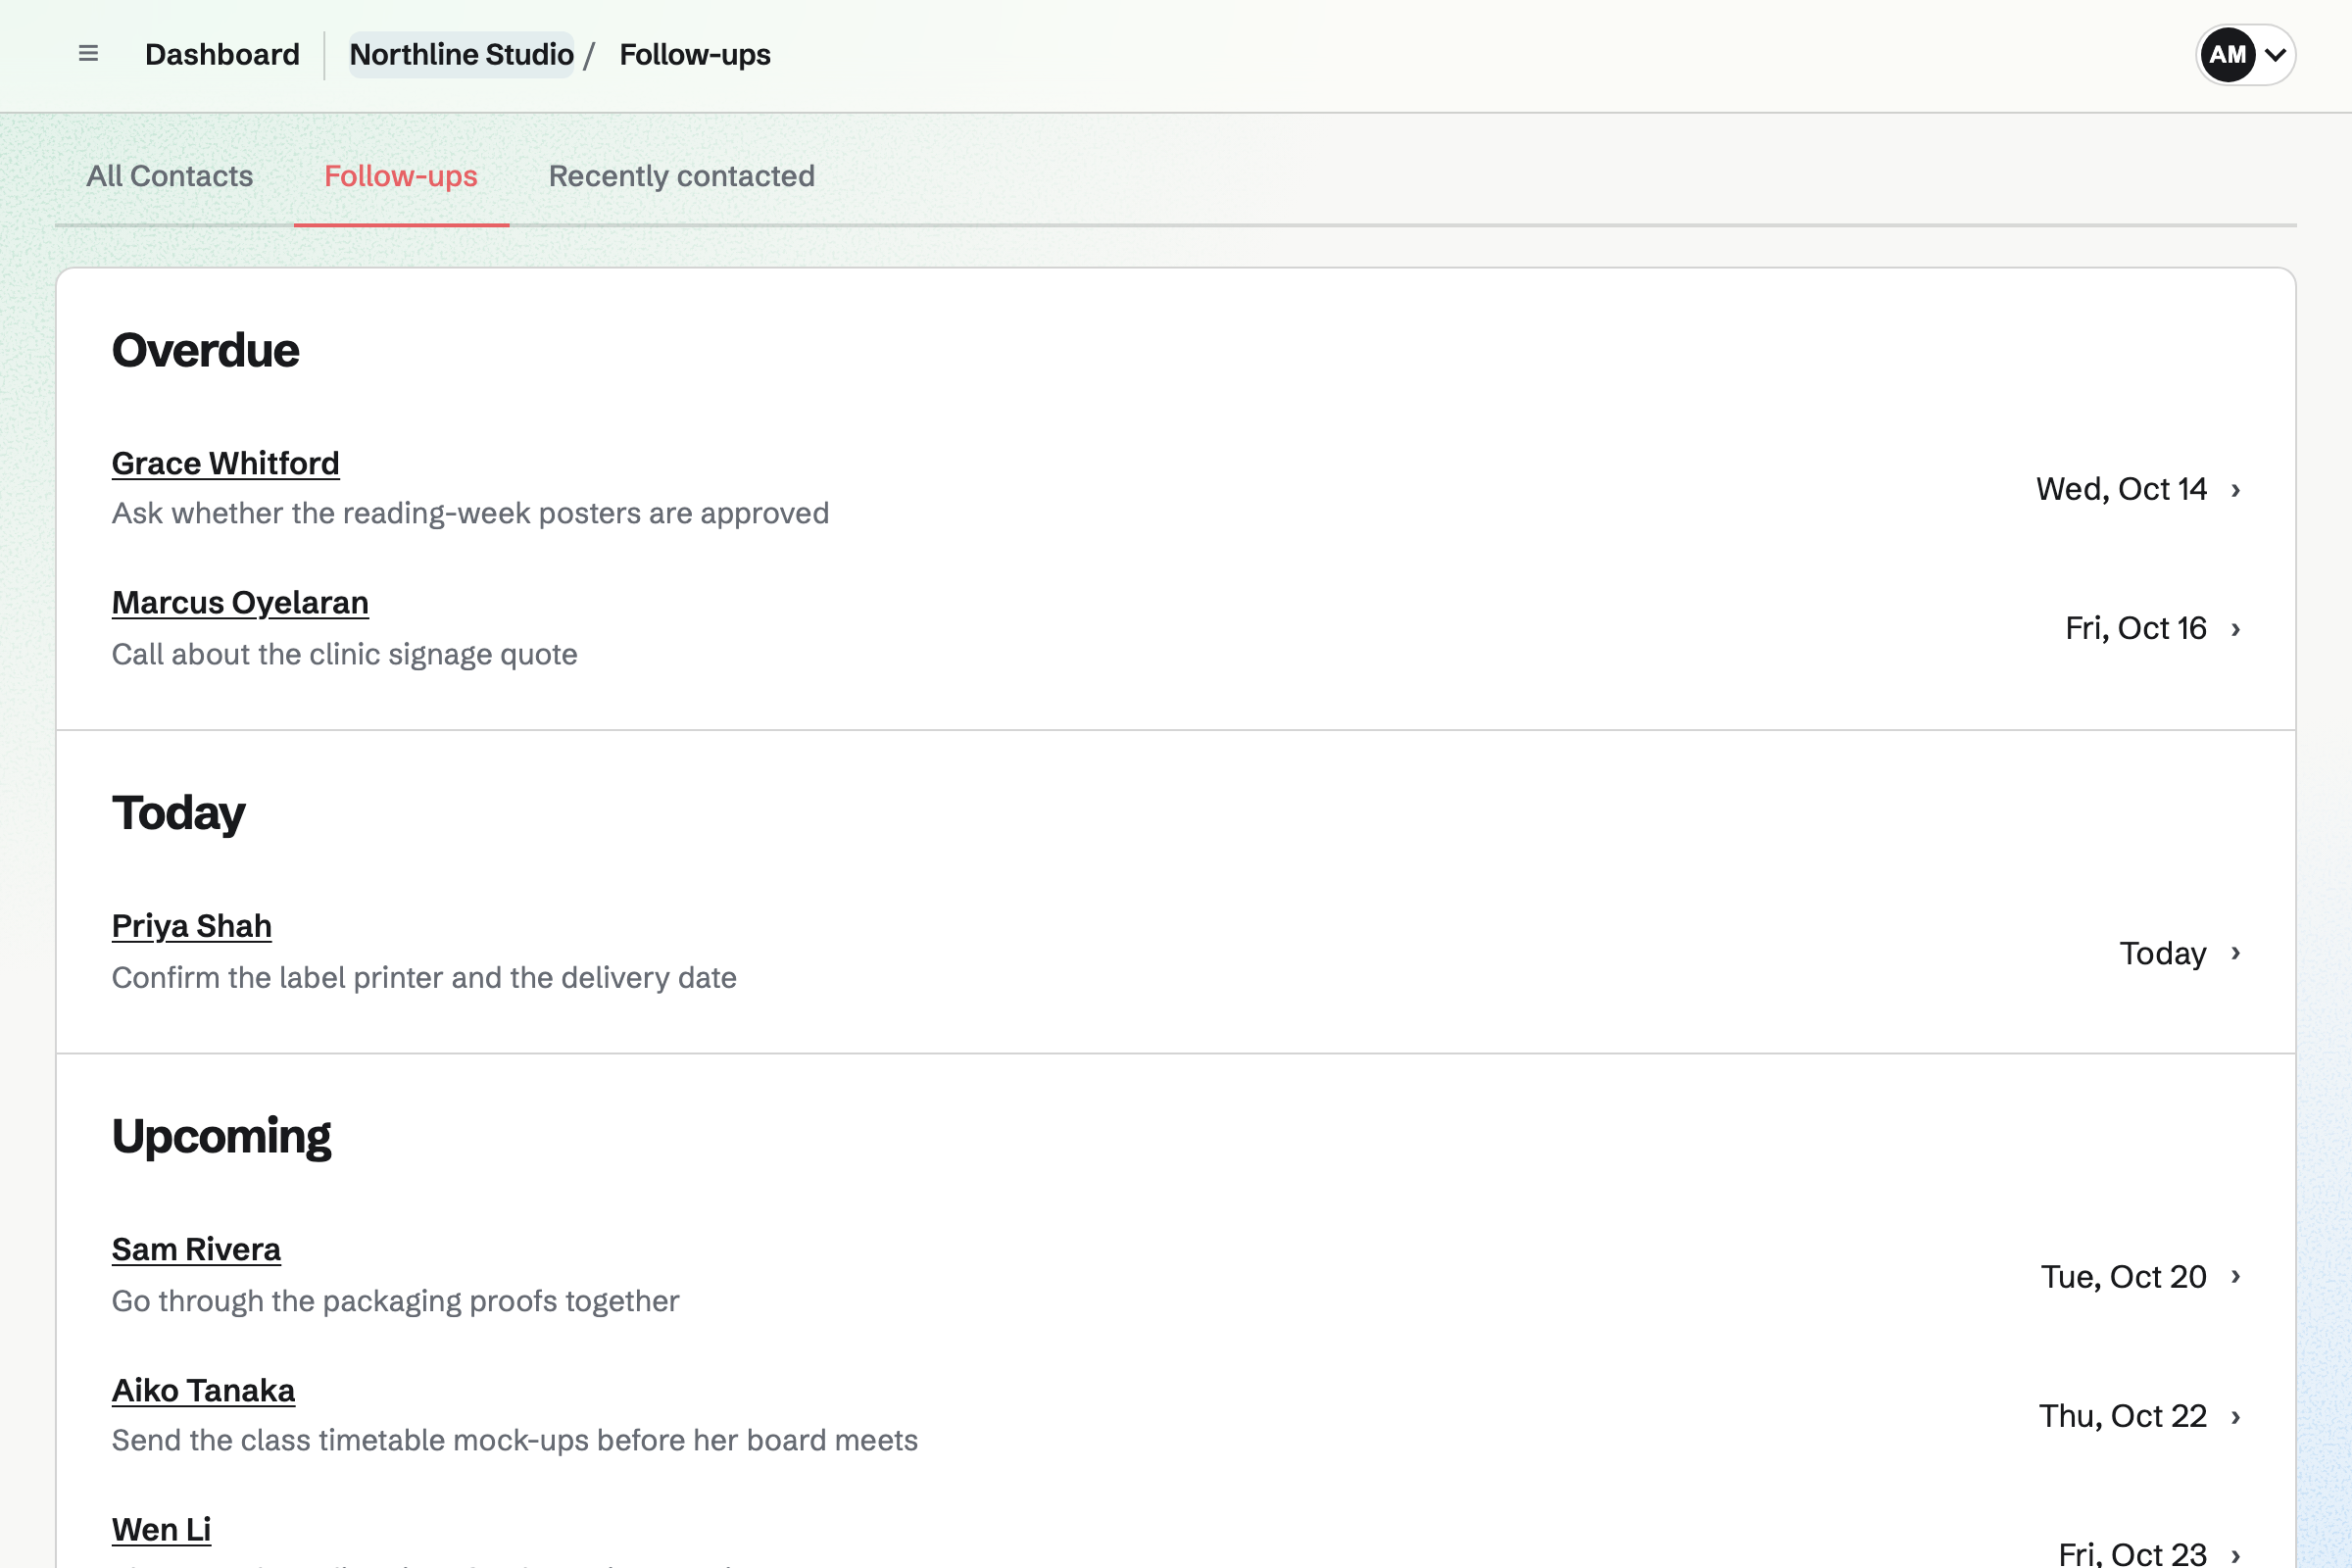The width and height of the screenshot is (2352, 1568).
Task: Click the Upcoming section heading
Action: point(221,1137)
